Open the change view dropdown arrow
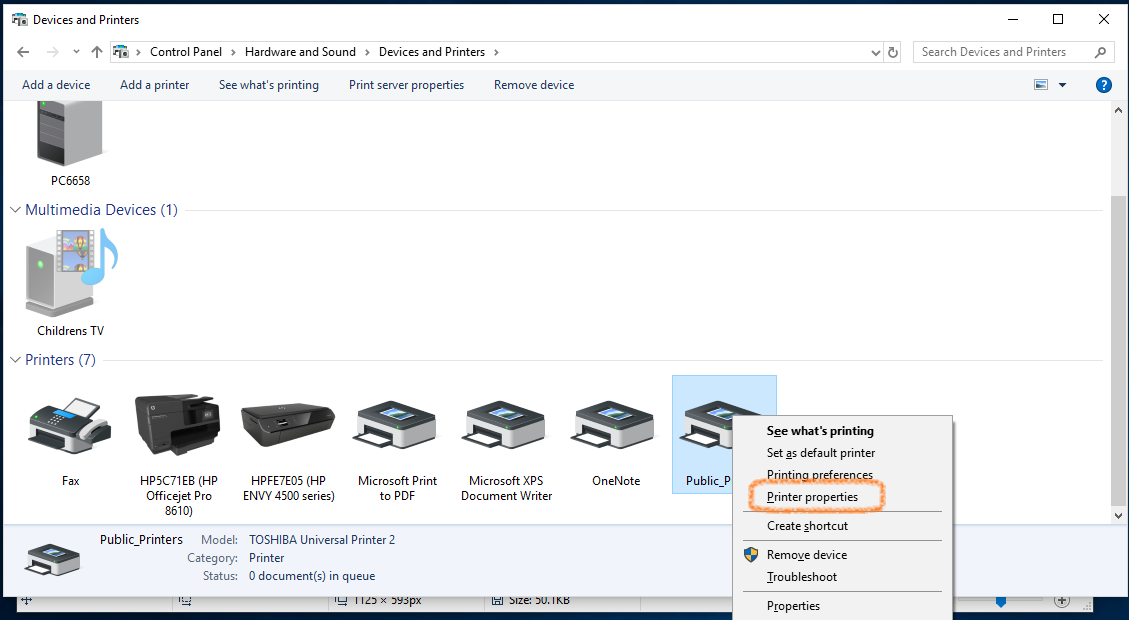The height and width of the screenshot is (620, 1129). (x=1063, y=85)
